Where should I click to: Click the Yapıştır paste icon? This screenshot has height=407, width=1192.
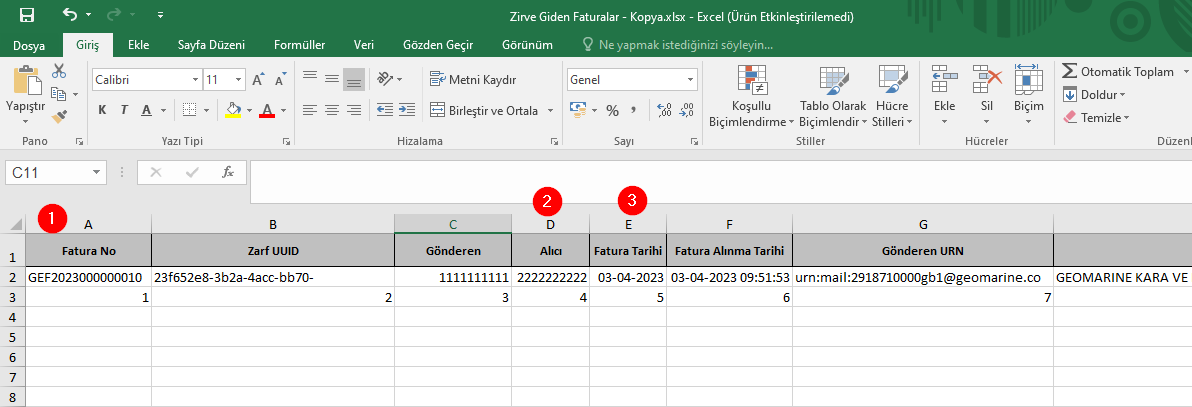tap(26, 80)
